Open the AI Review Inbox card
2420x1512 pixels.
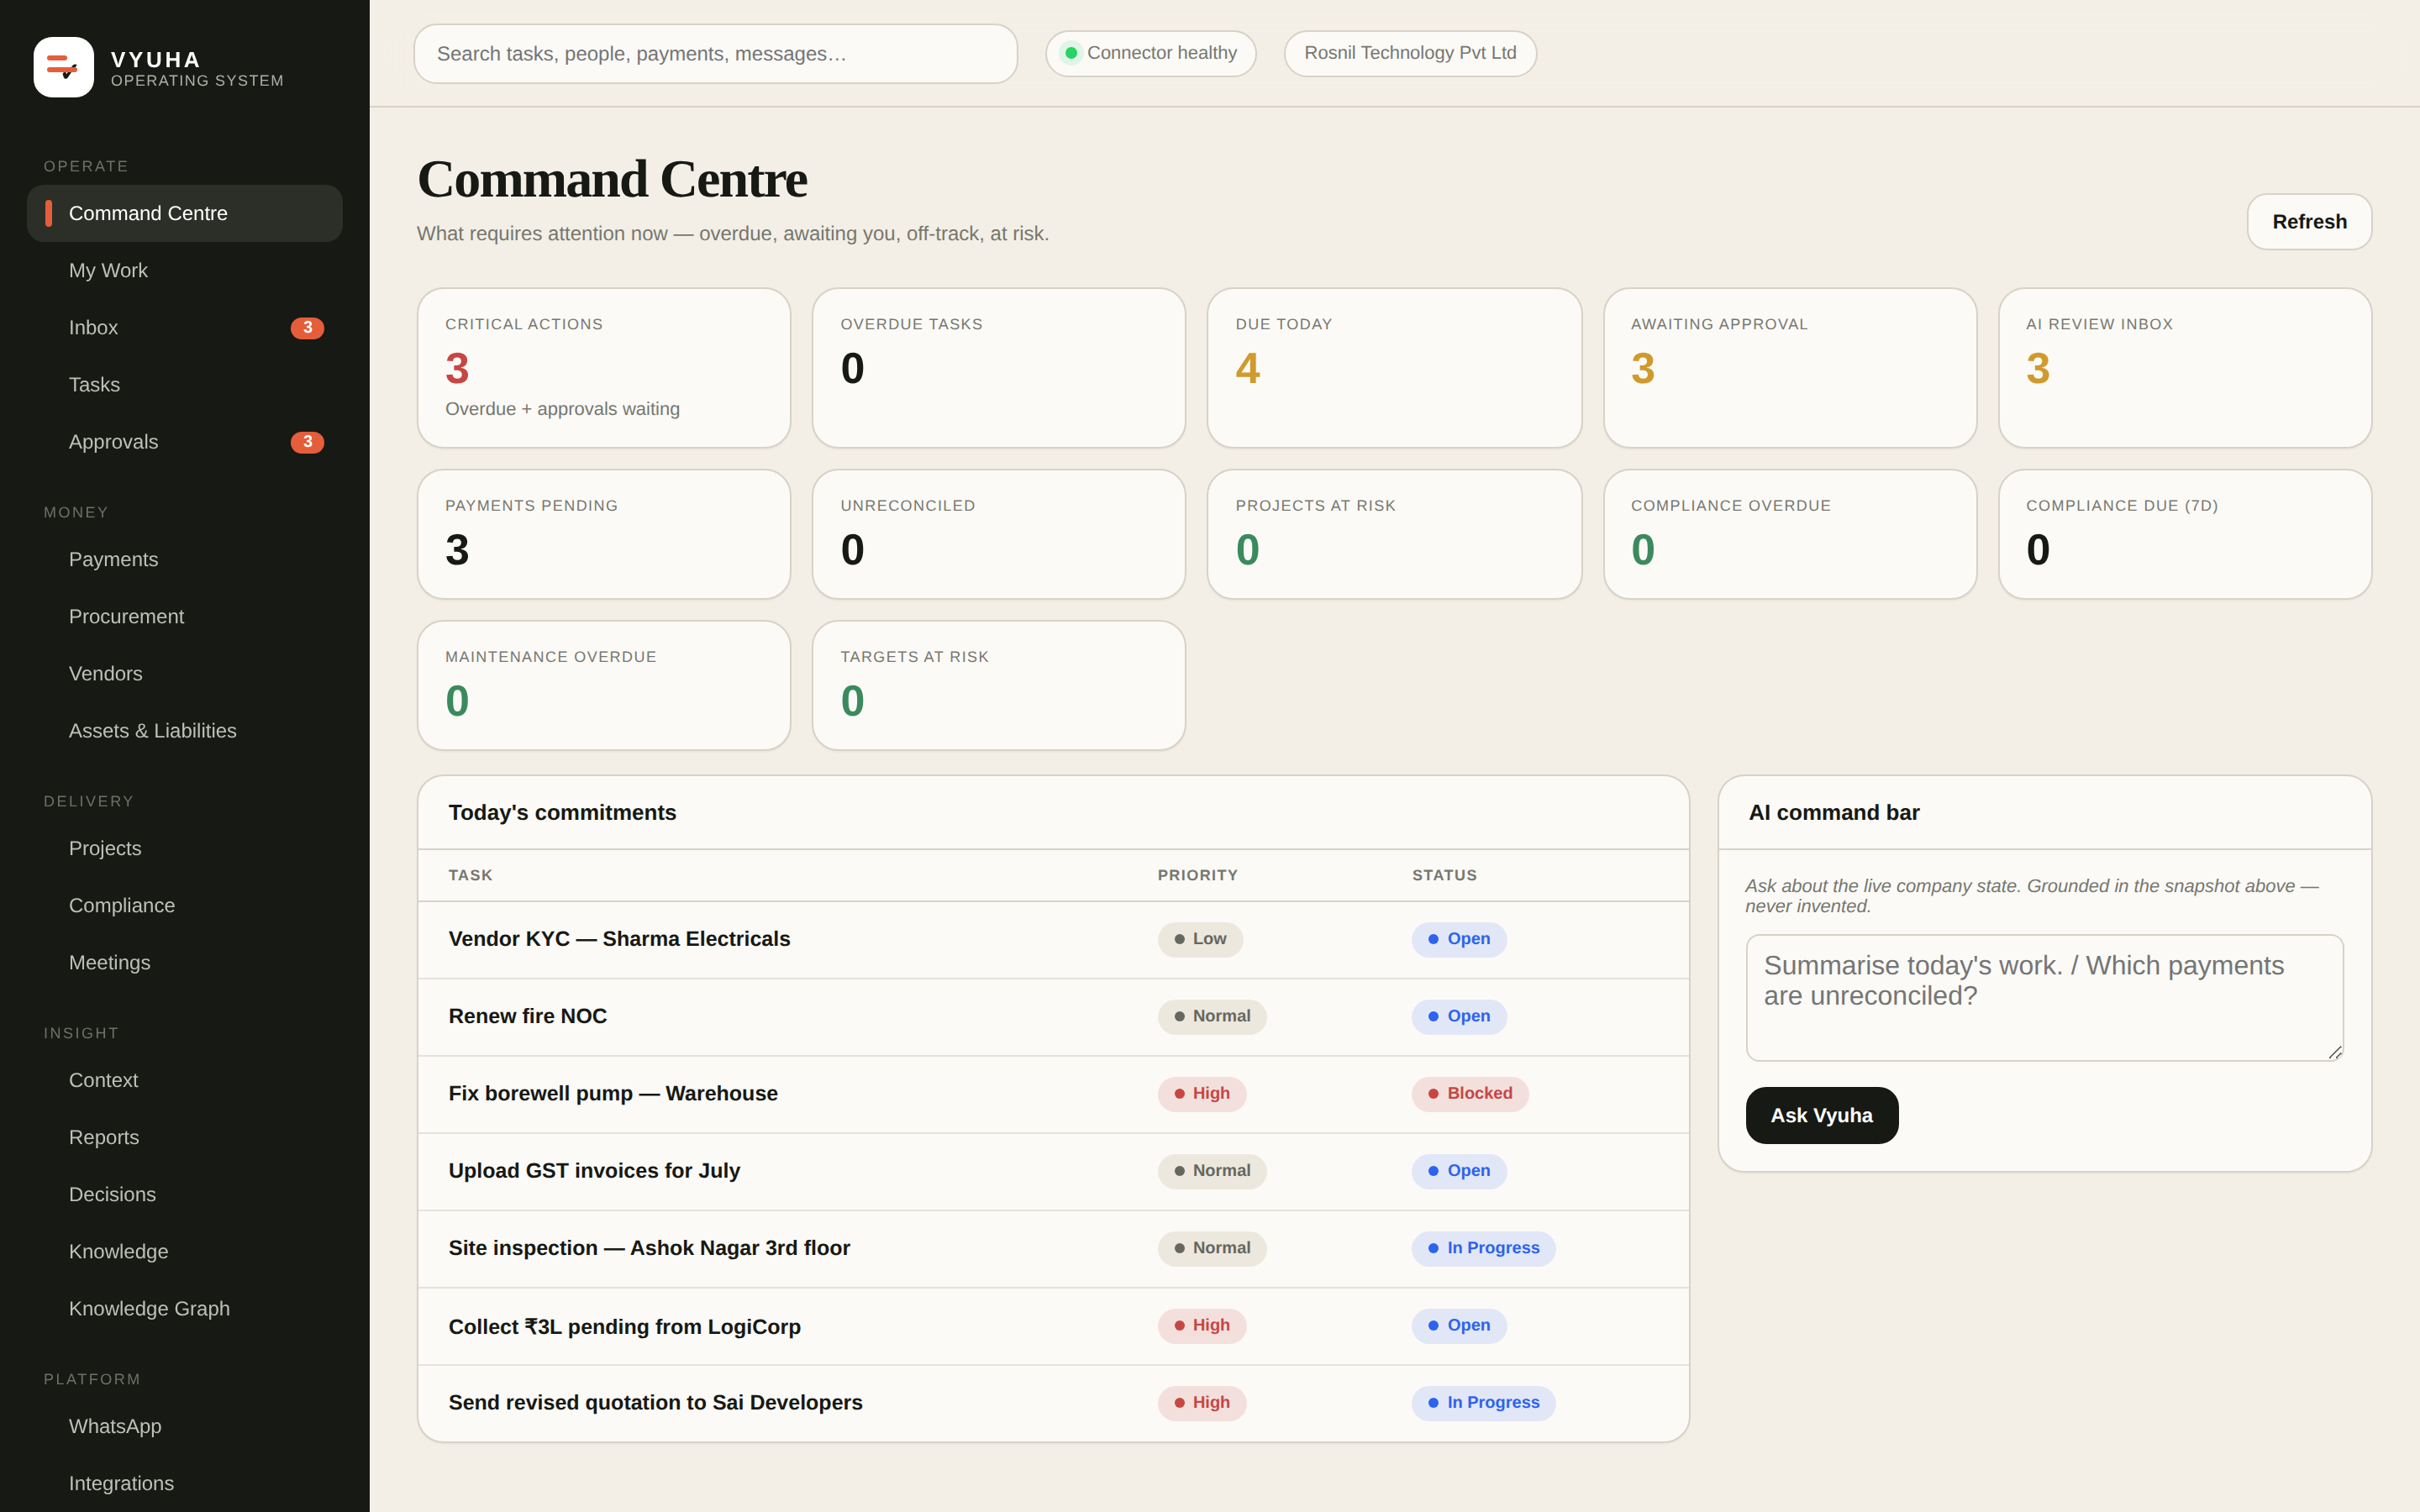click(x=2185, y=368)
